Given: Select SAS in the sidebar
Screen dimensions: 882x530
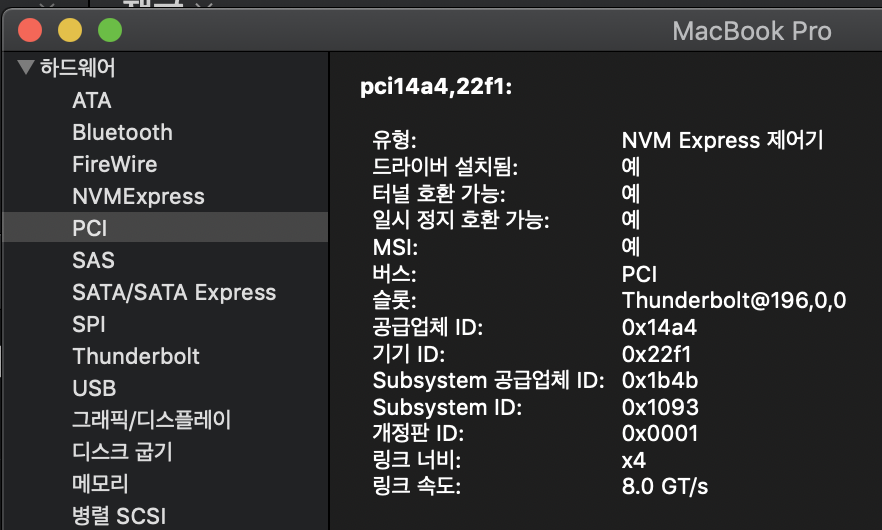Looking at the screenshot, I should click(93, 260).
